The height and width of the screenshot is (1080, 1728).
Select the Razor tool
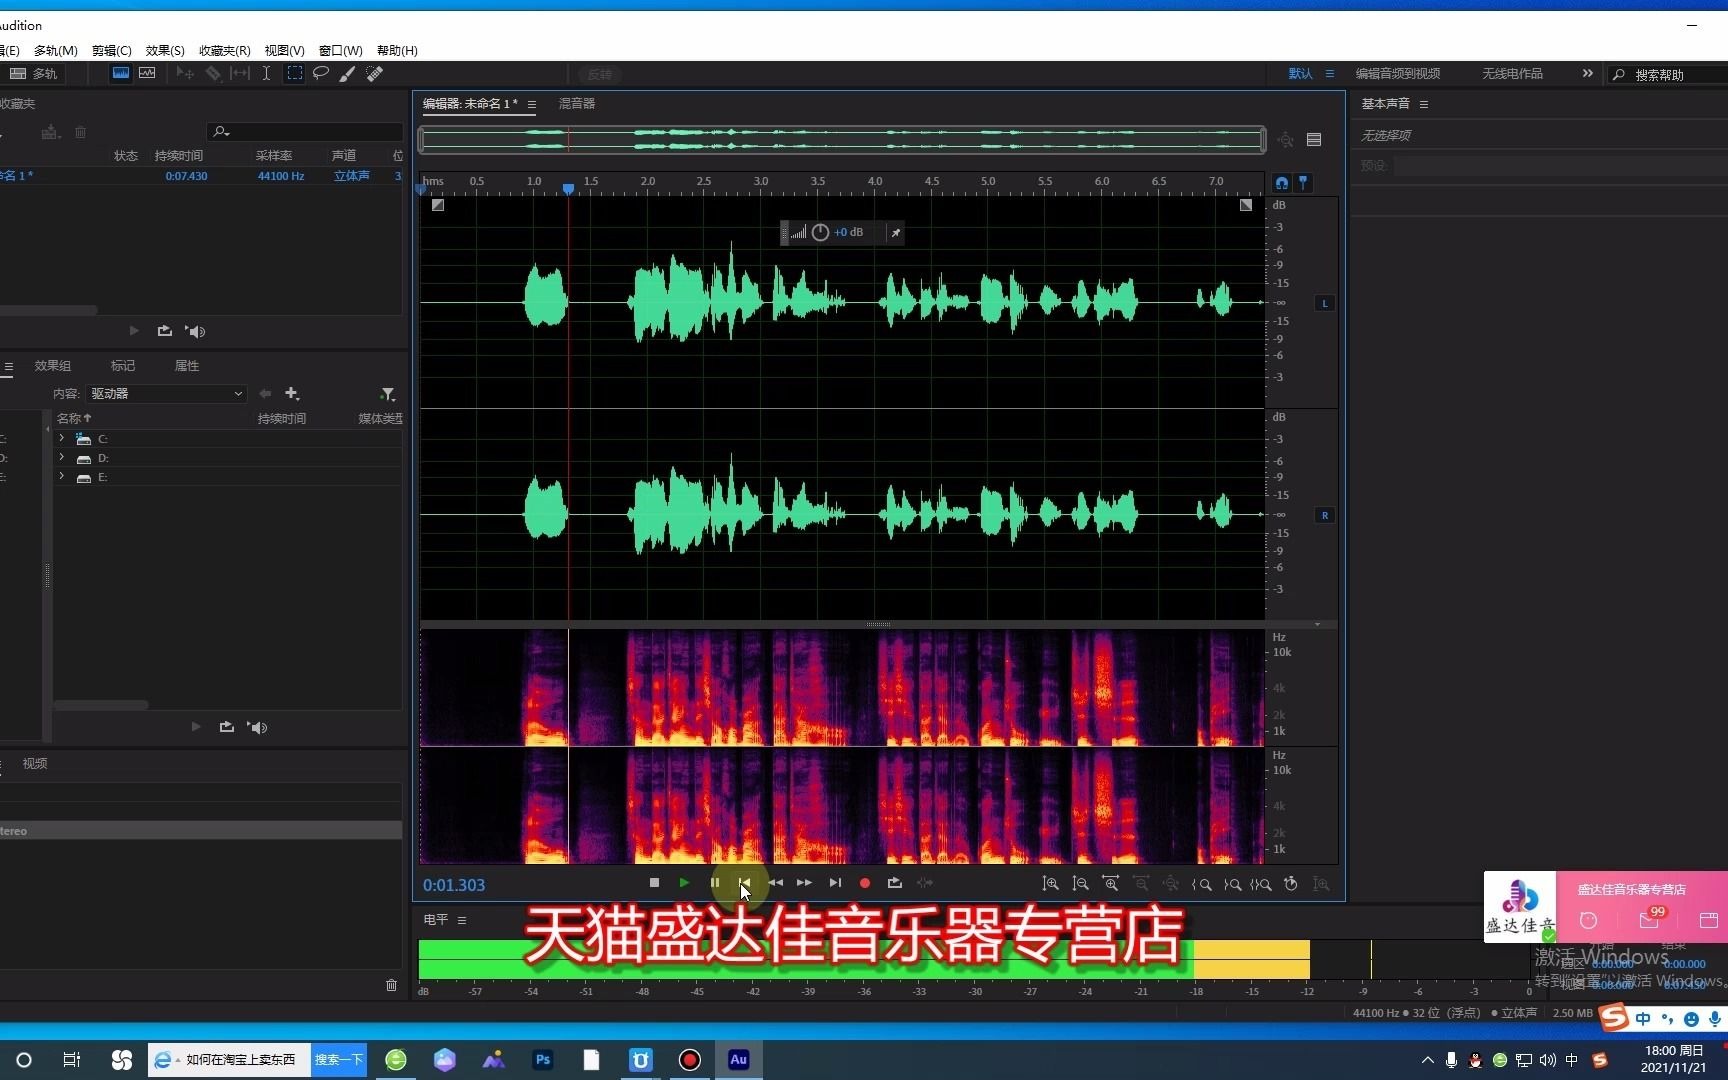click(x=213, y=73)
